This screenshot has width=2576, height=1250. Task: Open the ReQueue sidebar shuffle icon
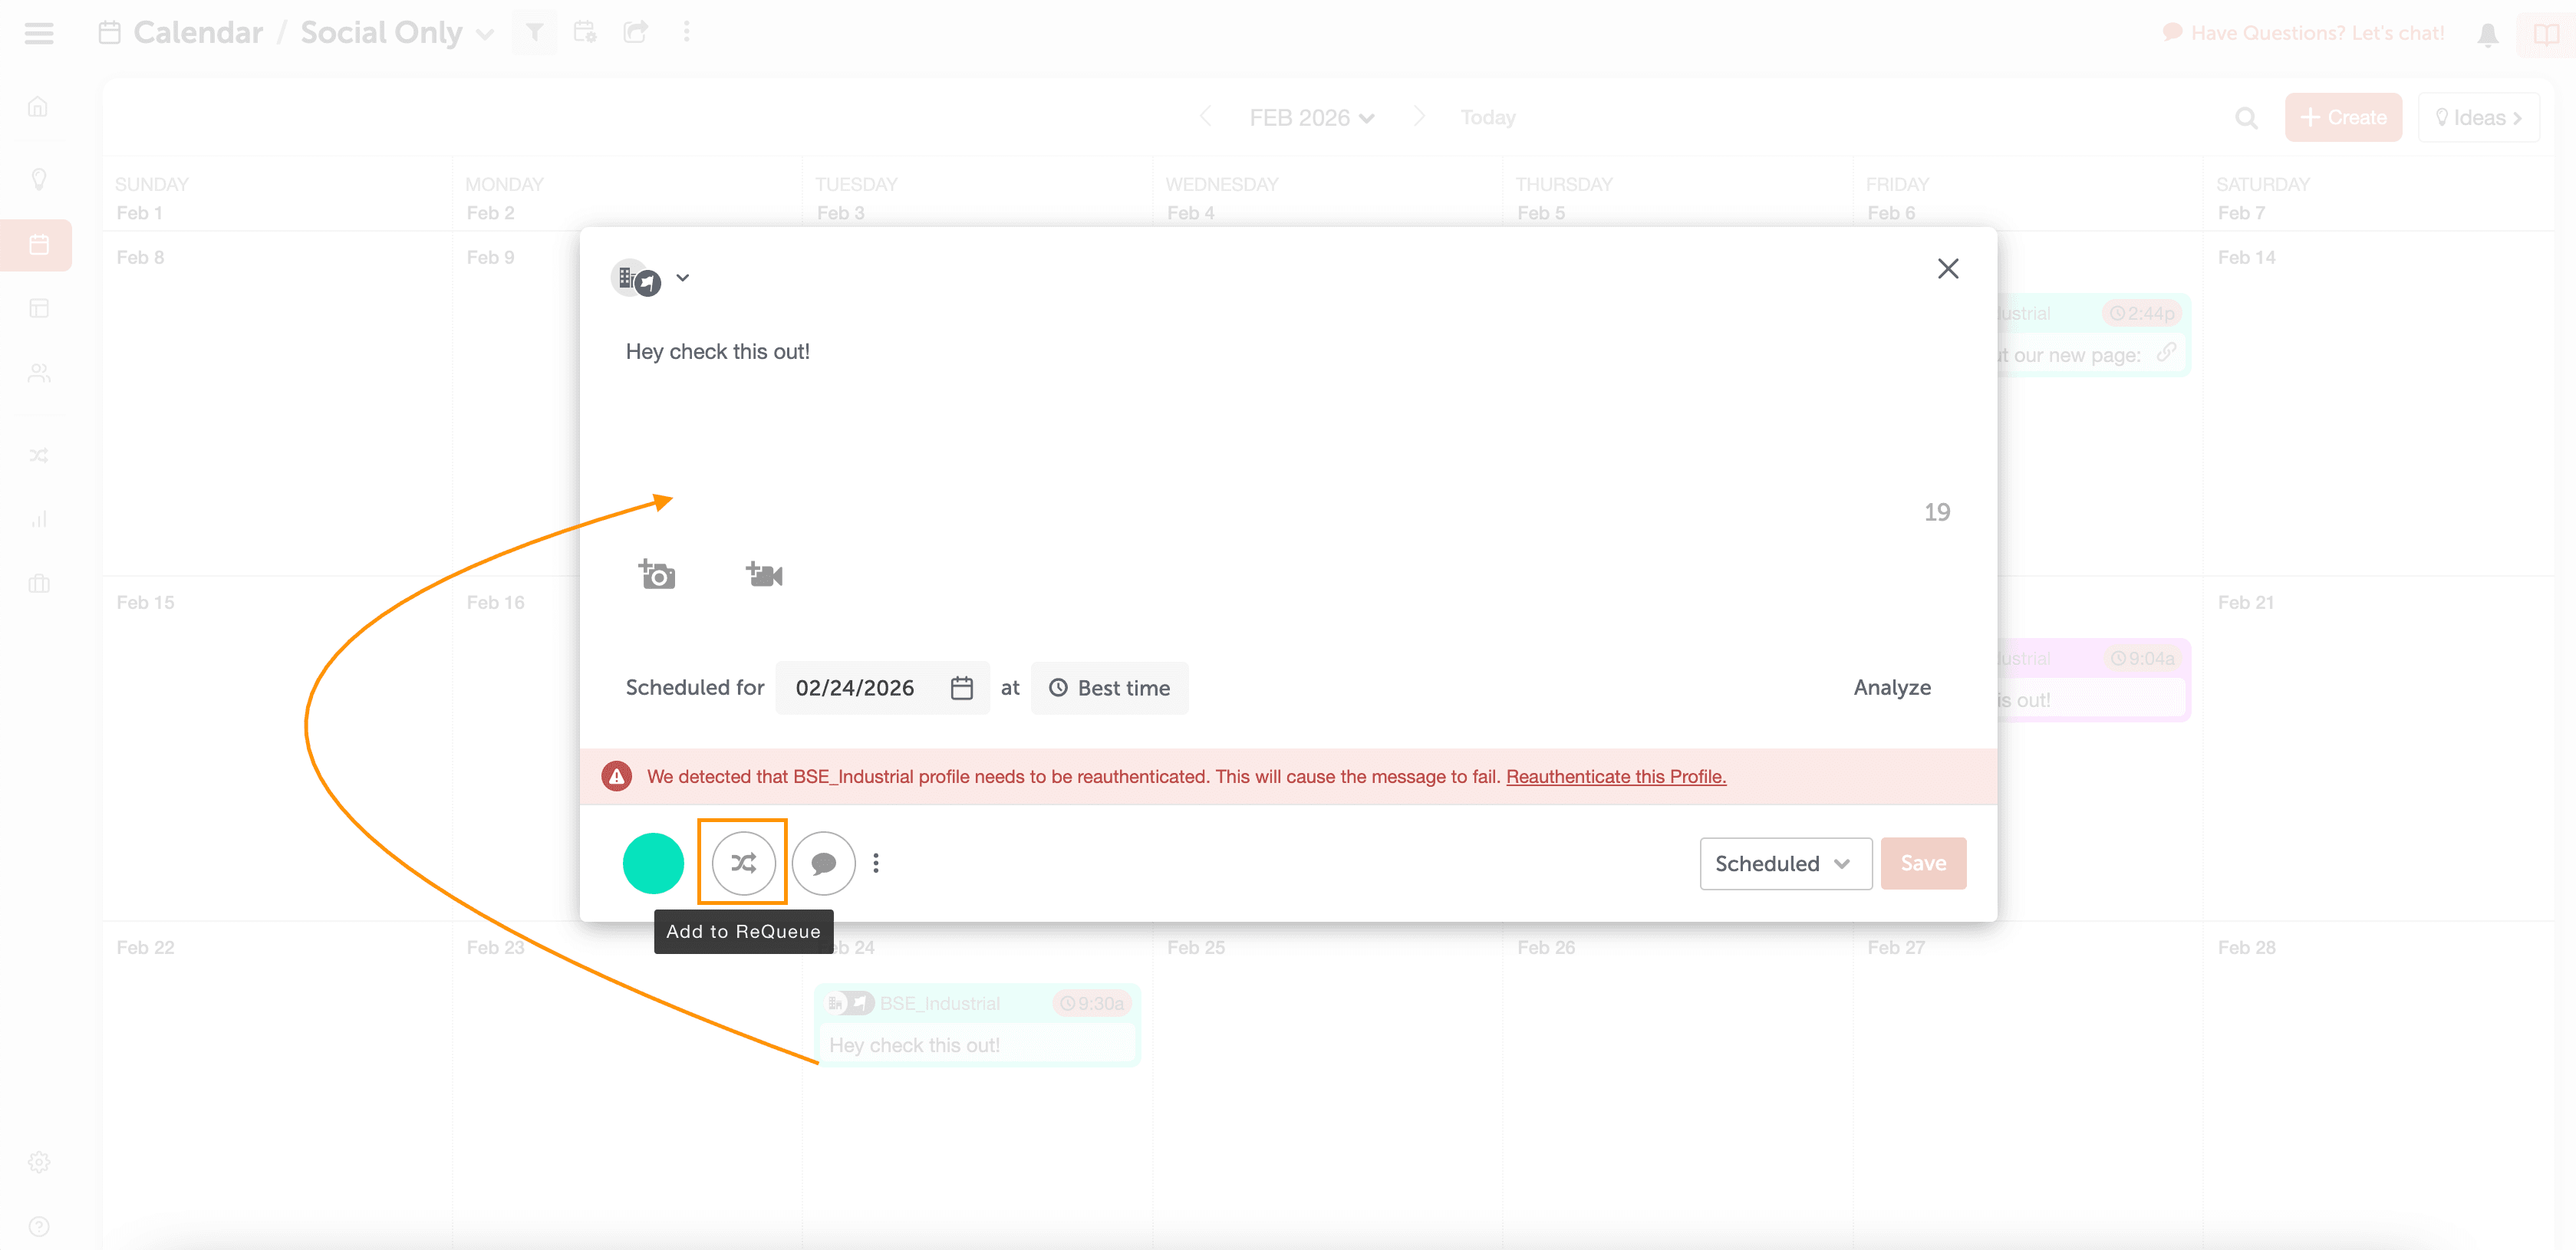tap(38, 456)
